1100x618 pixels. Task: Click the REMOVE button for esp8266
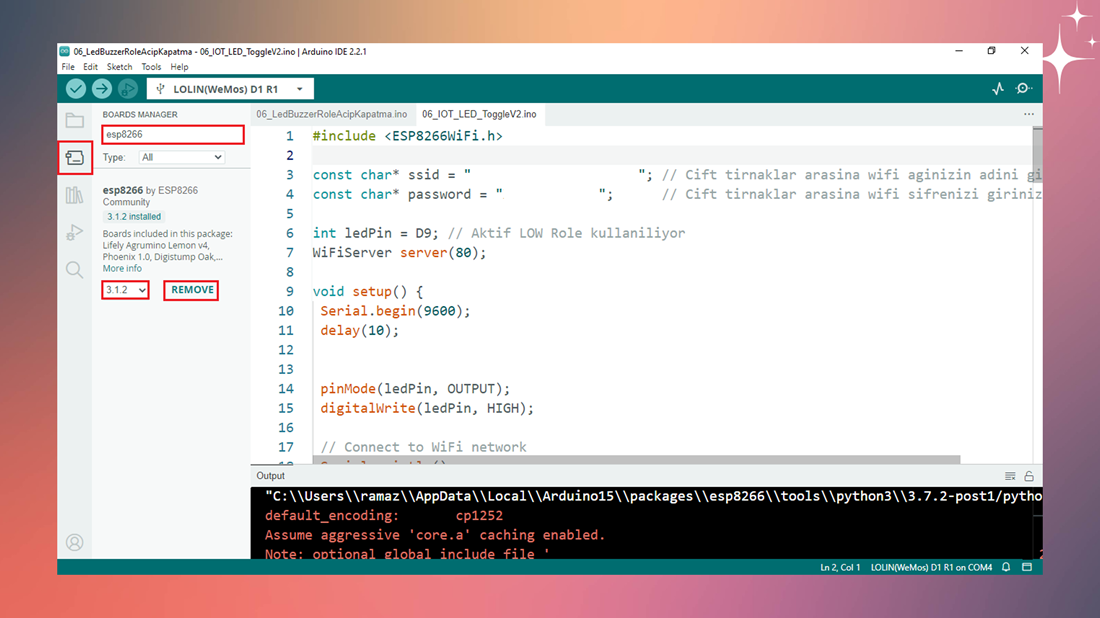192,290
